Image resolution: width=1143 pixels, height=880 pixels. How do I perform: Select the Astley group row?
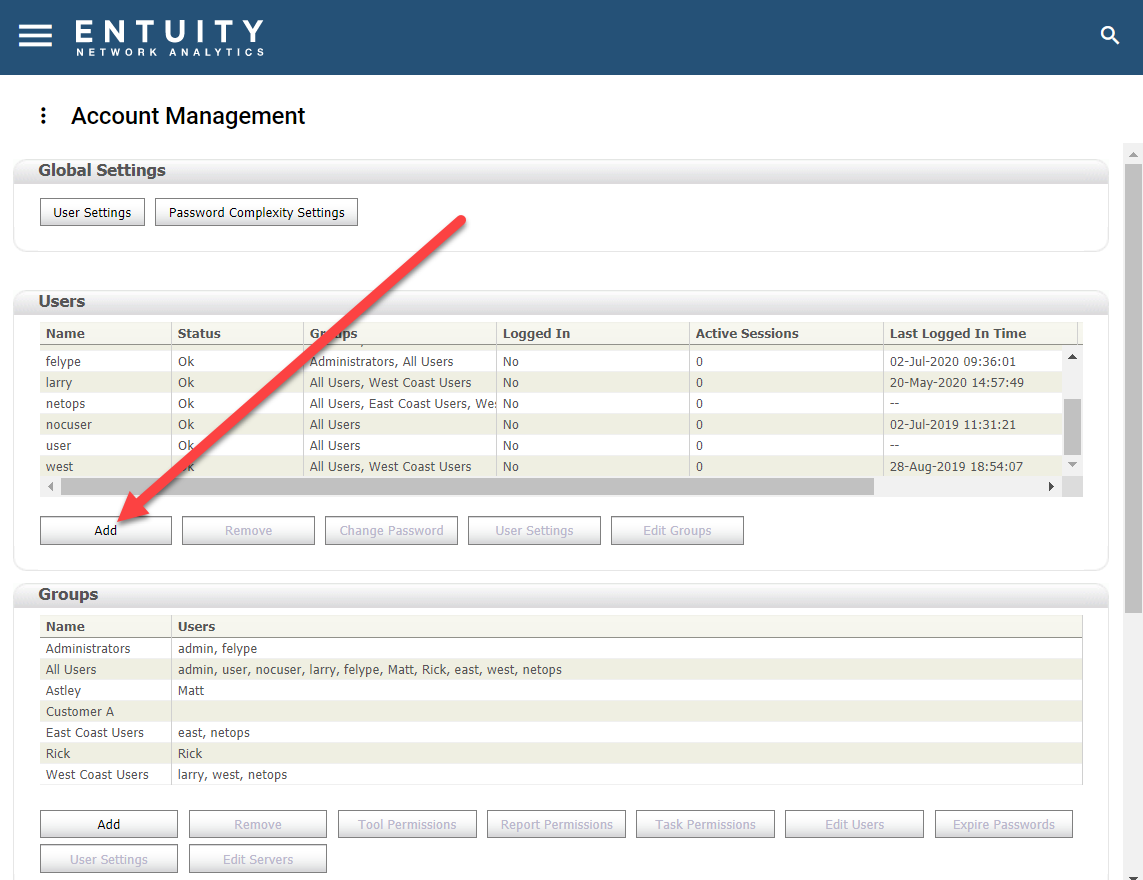[561, 690]
